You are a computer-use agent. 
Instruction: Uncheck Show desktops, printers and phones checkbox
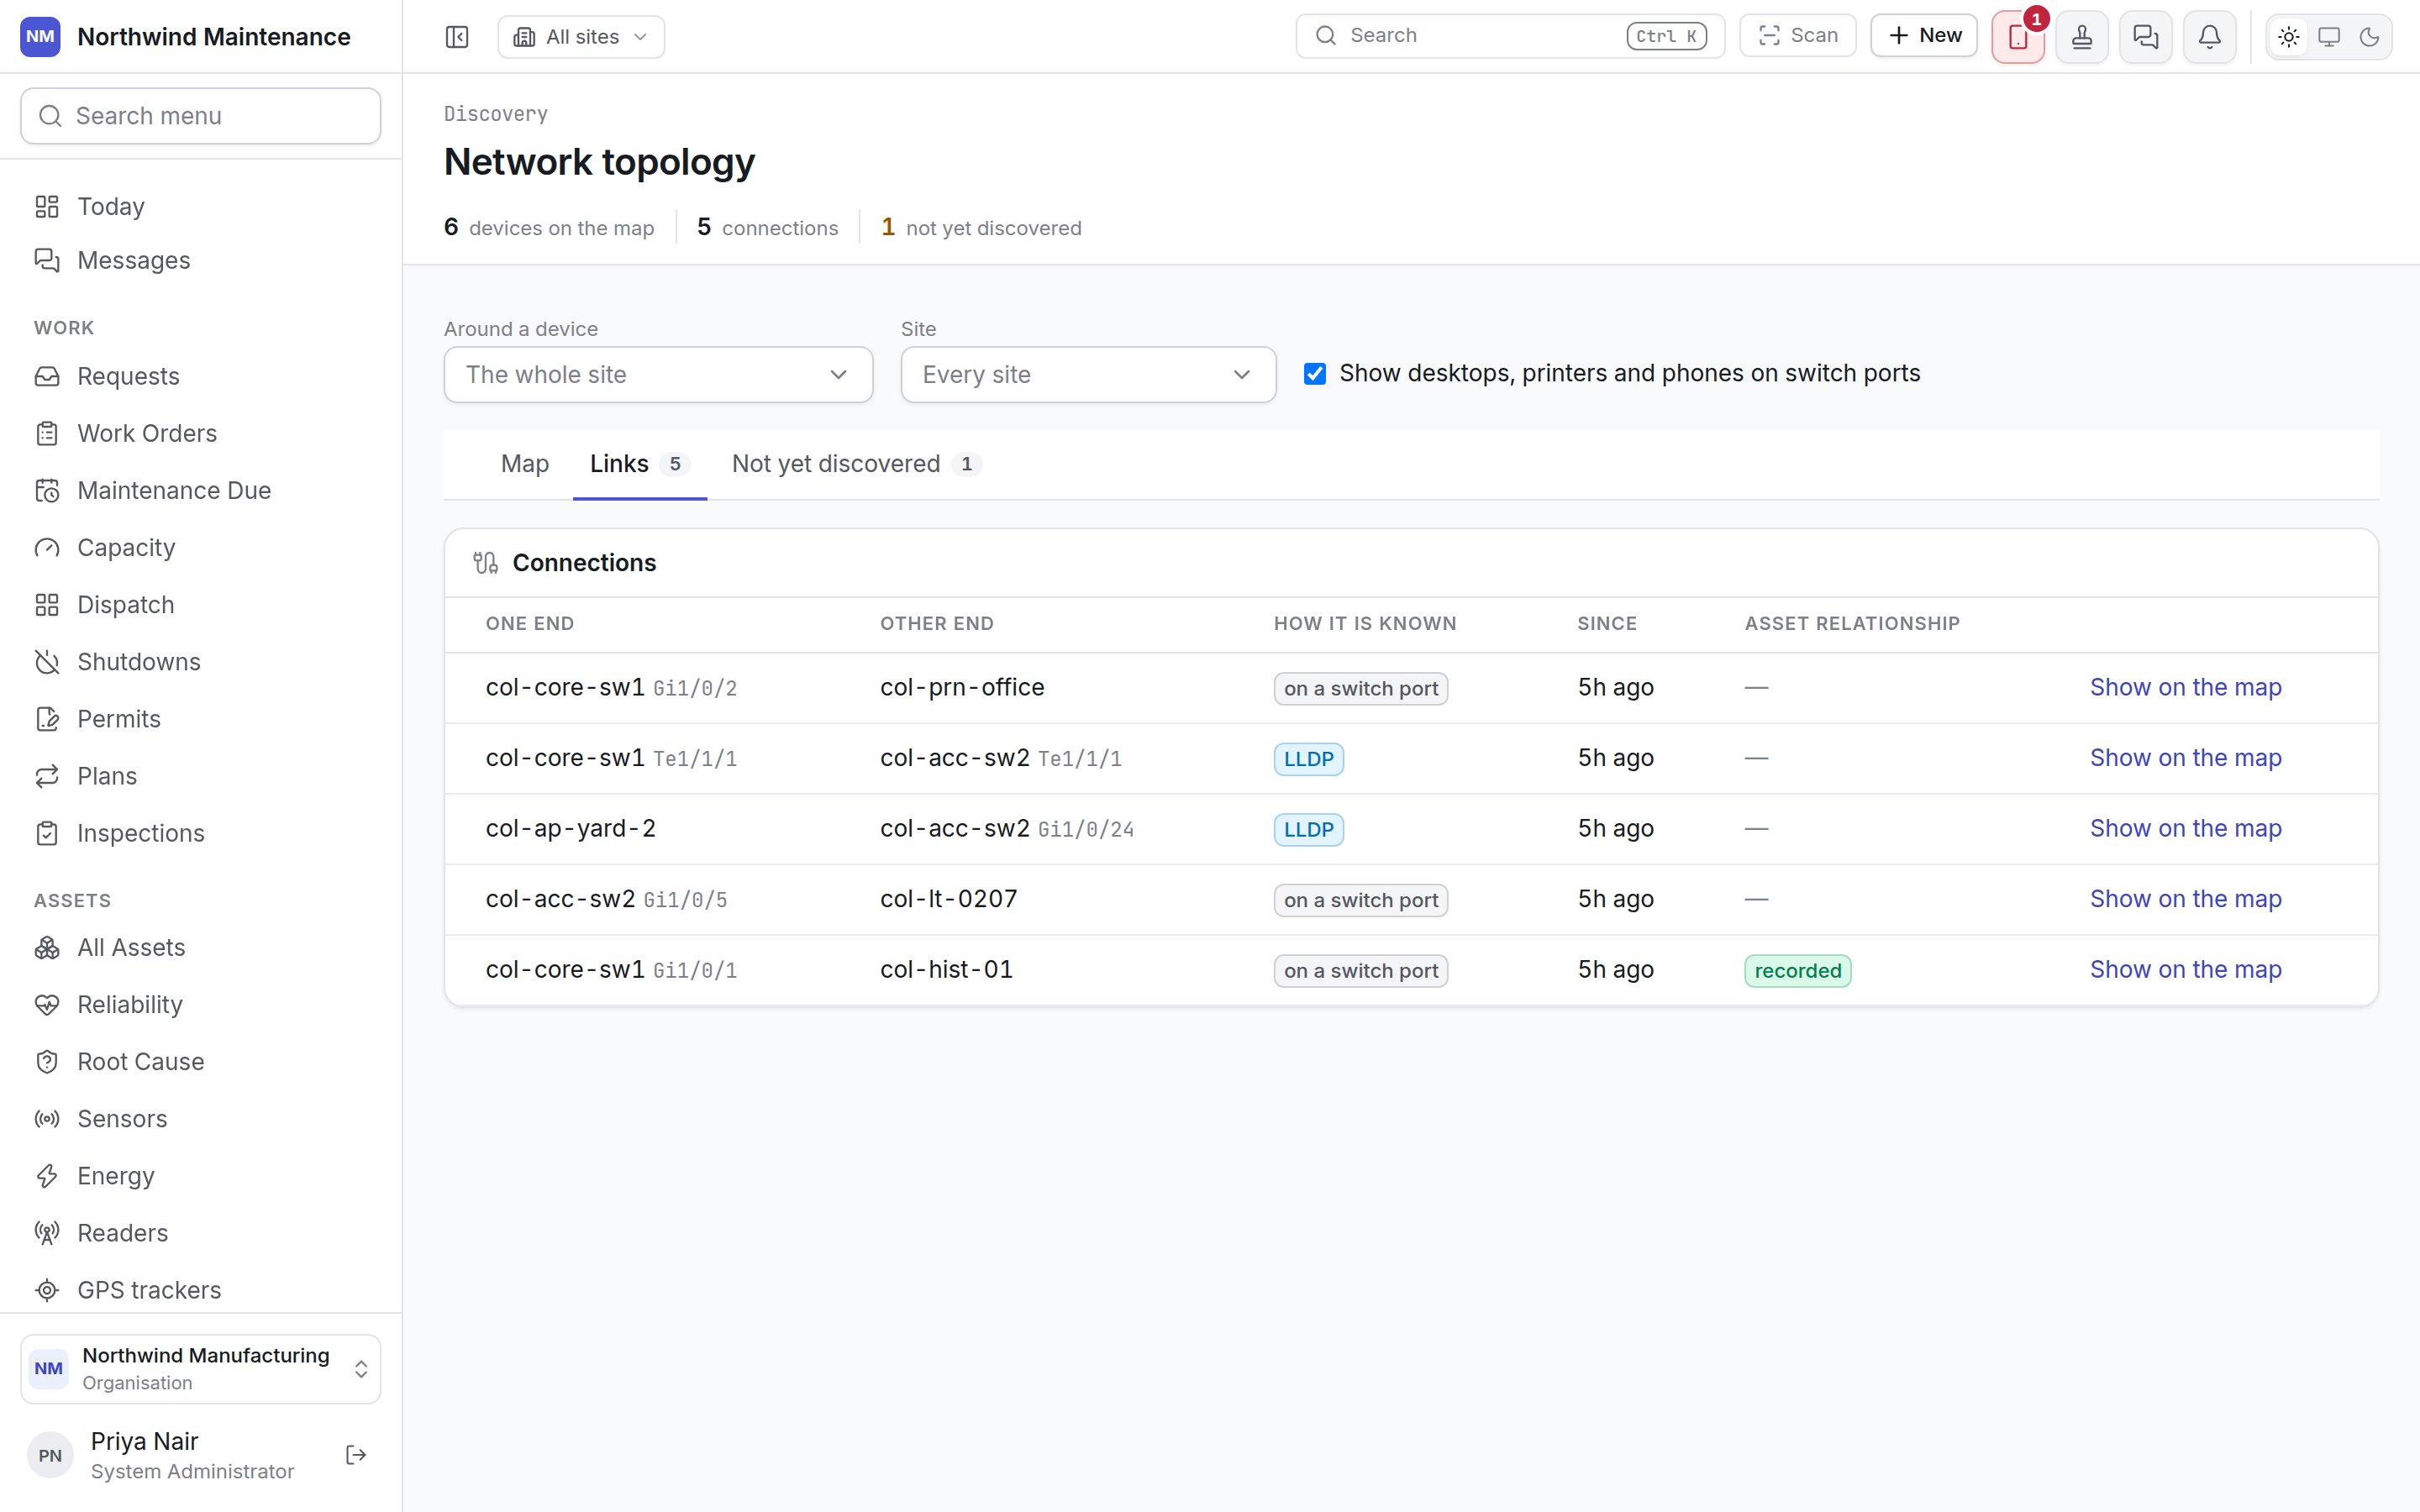click(1315, 374)
